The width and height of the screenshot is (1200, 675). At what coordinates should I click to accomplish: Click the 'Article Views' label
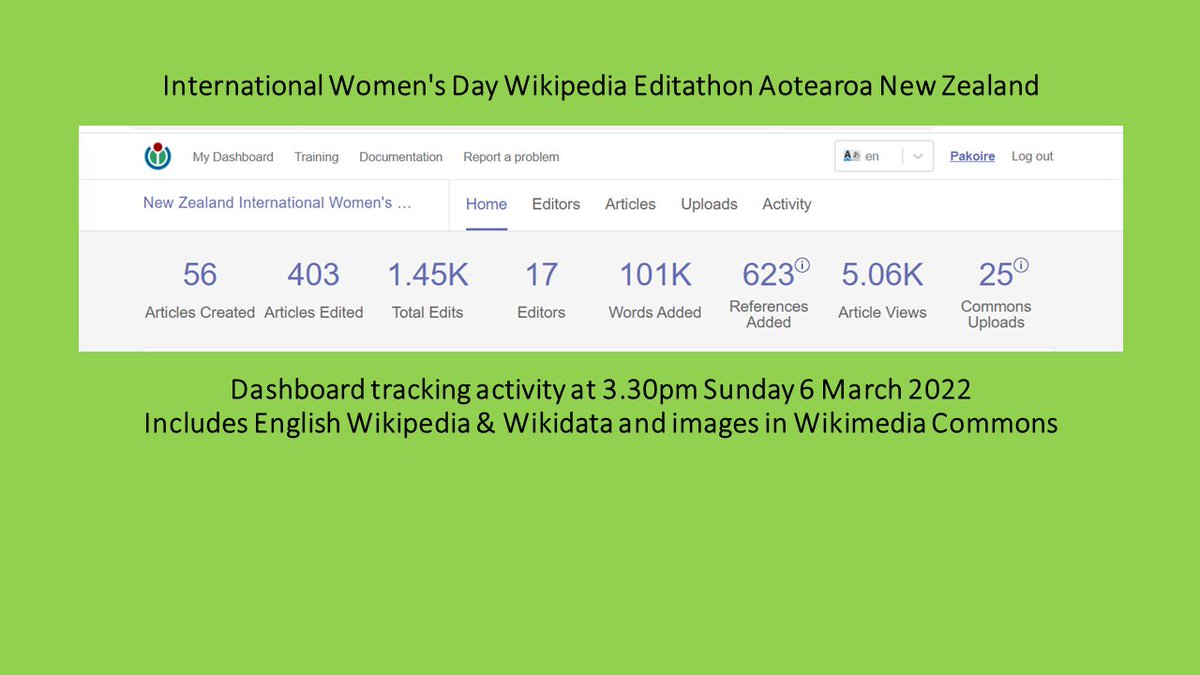coord(882,313)
